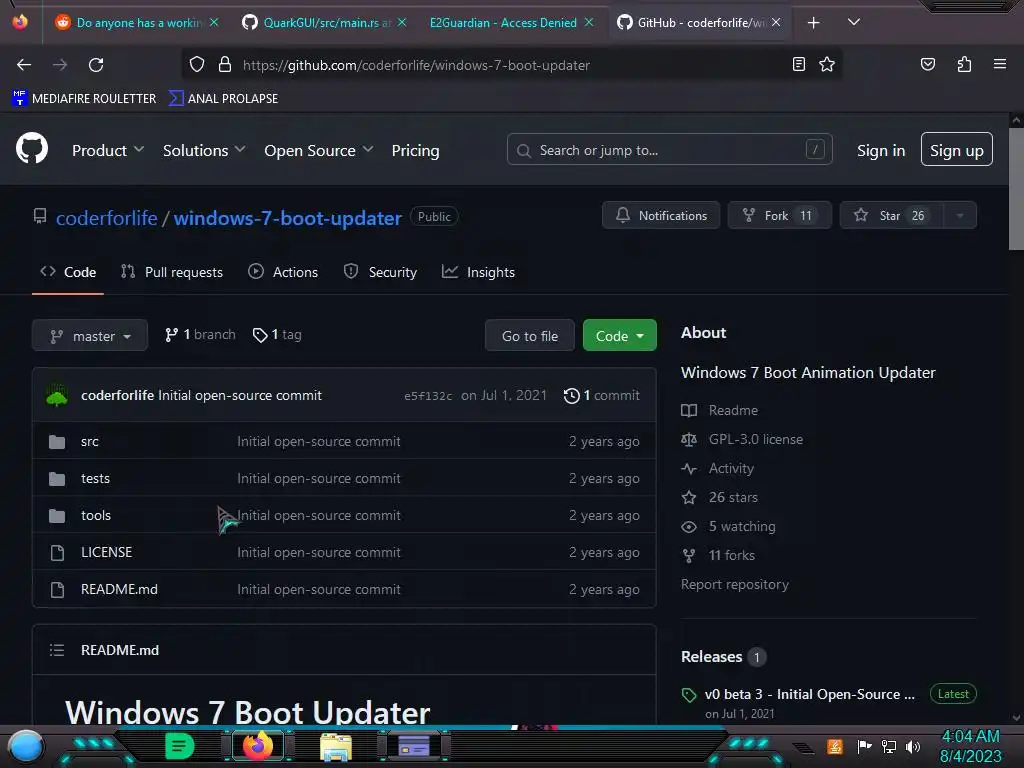Click the site padlock icon

[x=225, y=65]
